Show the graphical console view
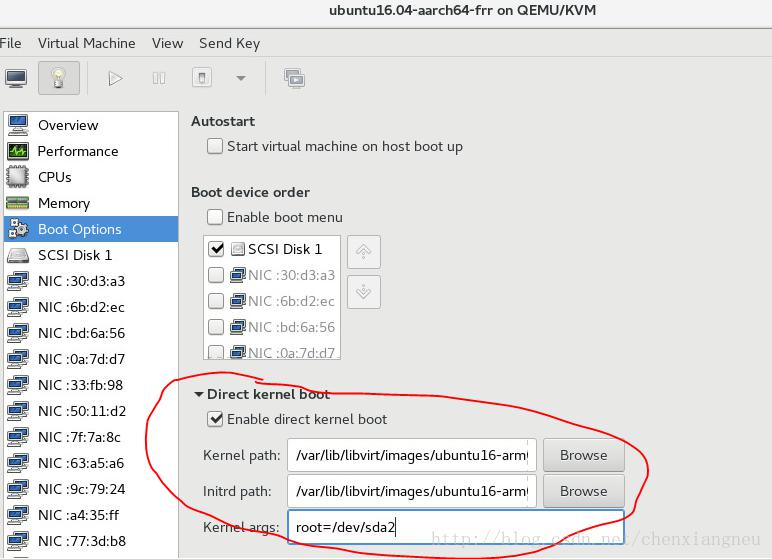772x559 pixels. [16, 78]
